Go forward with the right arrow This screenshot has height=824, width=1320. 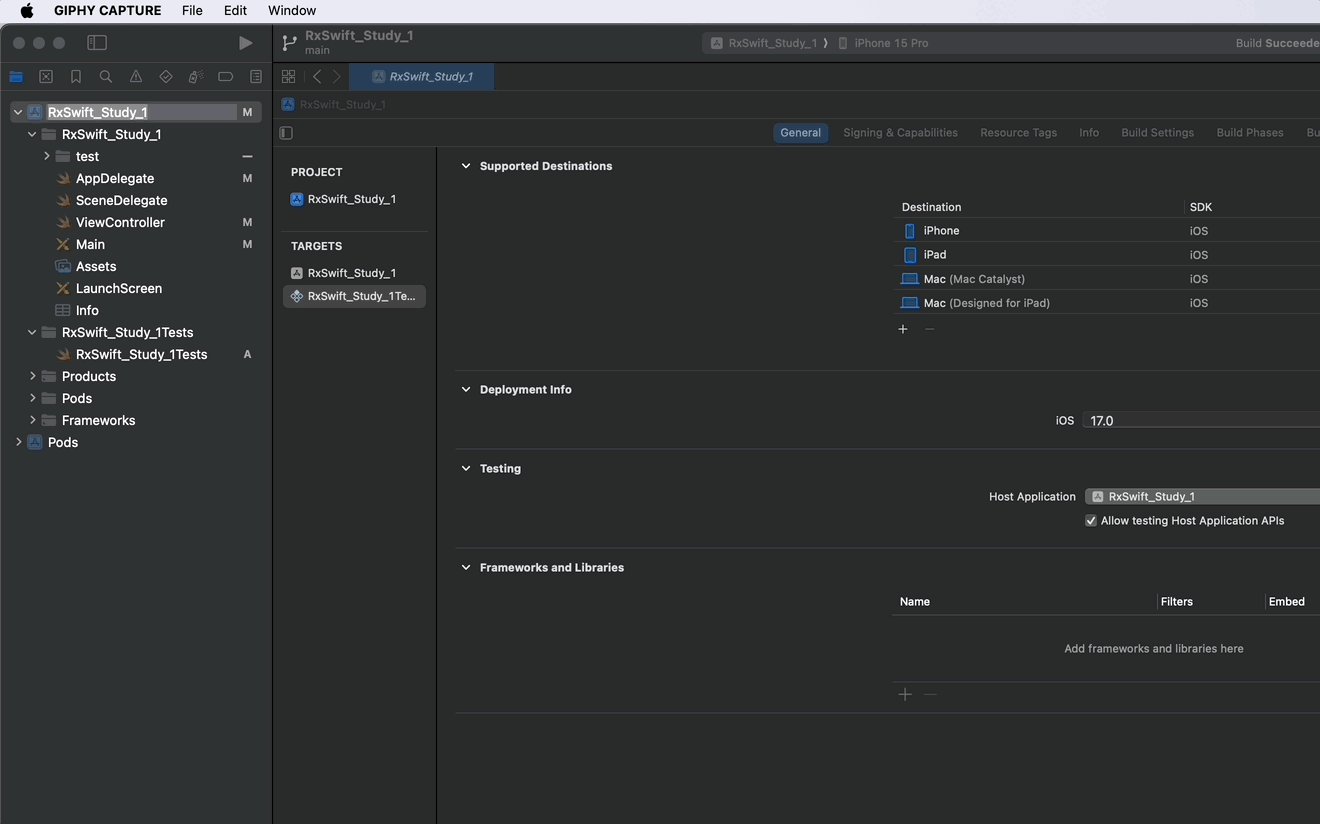coord(337,77)
